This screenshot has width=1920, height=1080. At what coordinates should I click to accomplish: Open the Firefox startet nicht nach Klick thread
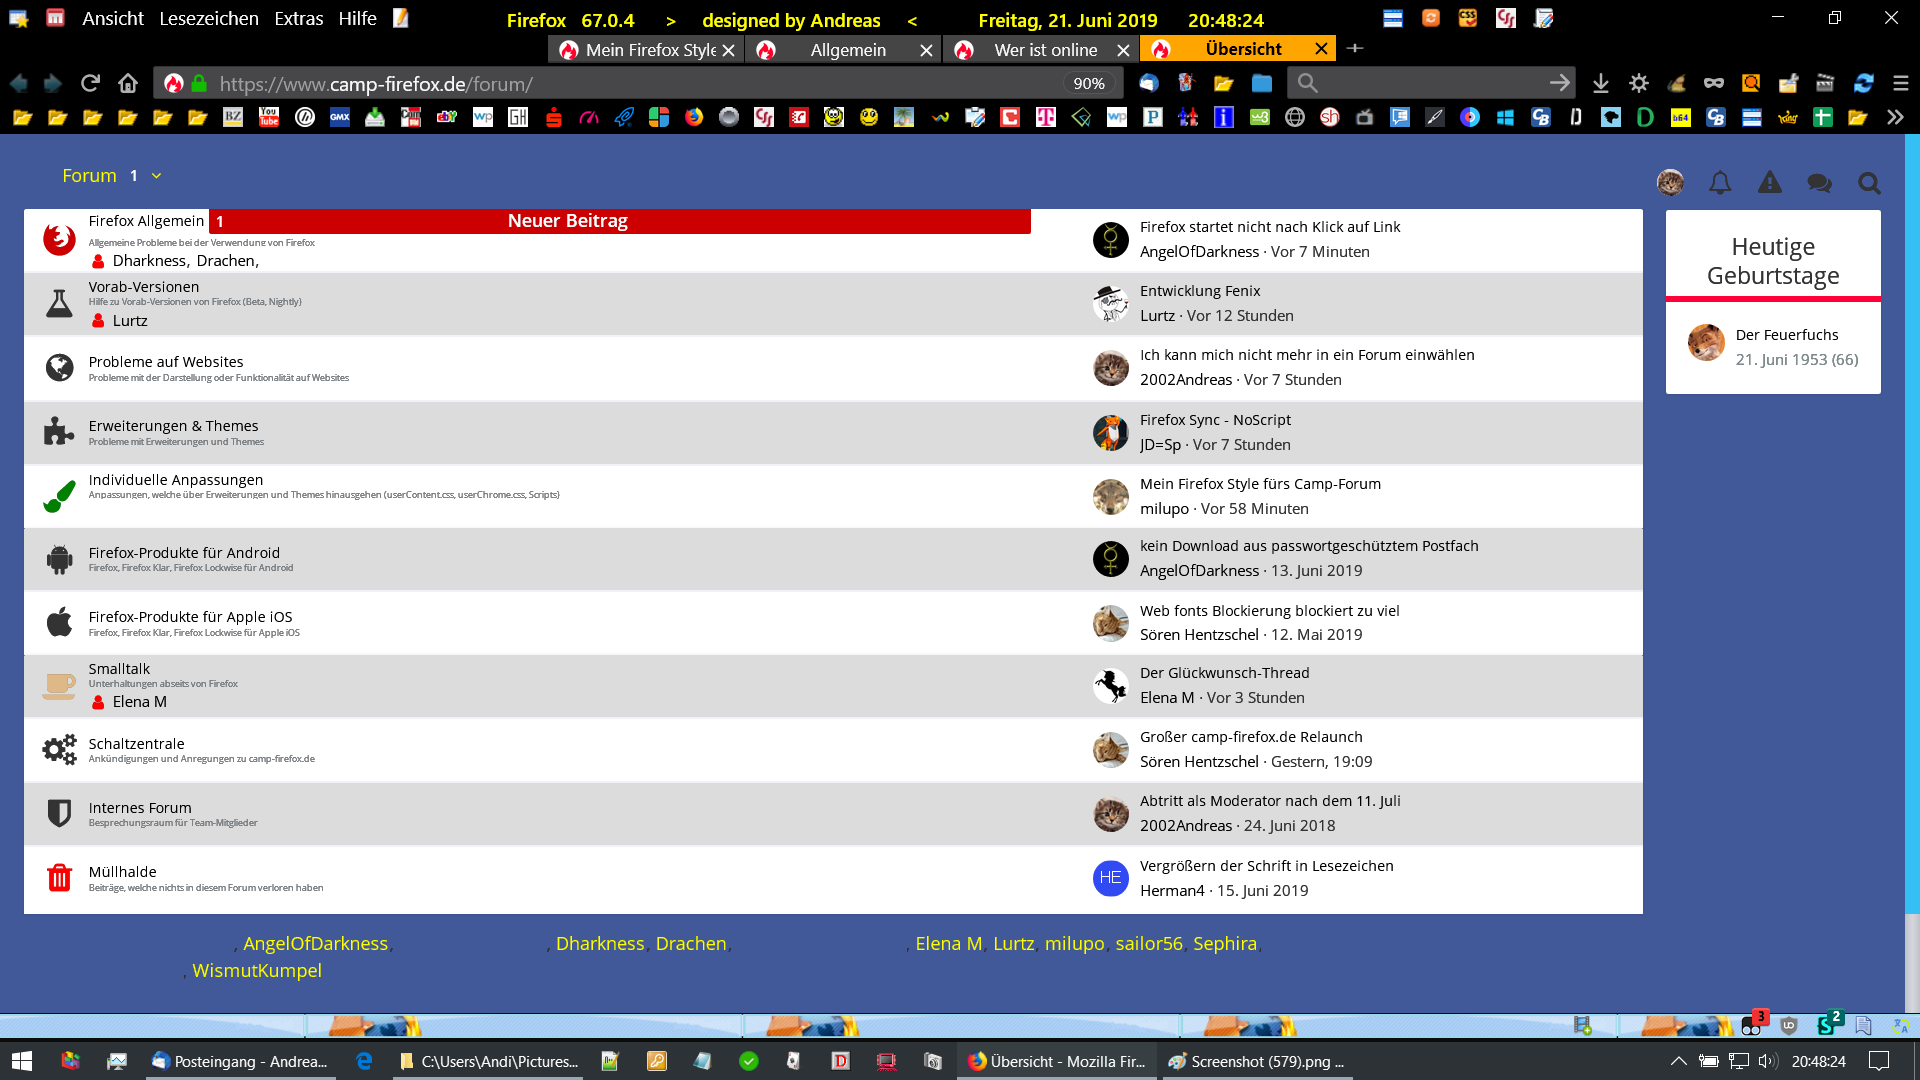tap(1269, 227)
